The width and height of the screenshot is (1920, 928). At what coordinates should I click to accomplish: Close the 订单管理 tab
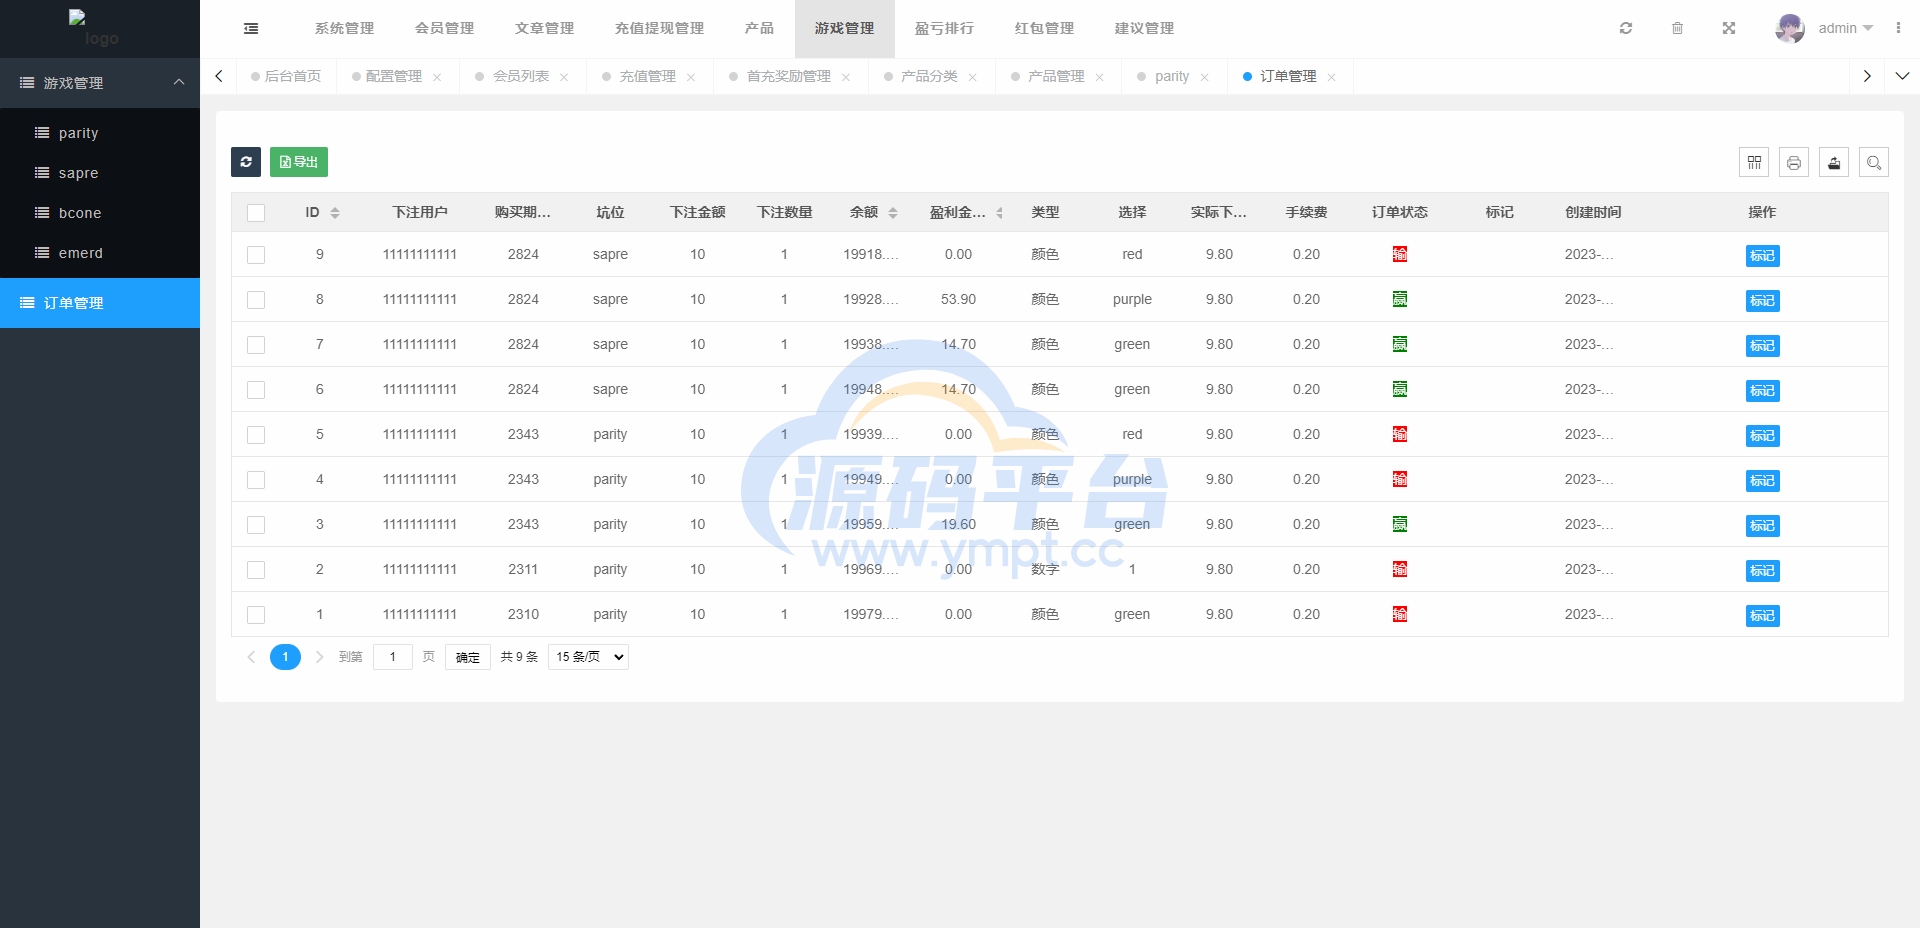point(1331,77)
